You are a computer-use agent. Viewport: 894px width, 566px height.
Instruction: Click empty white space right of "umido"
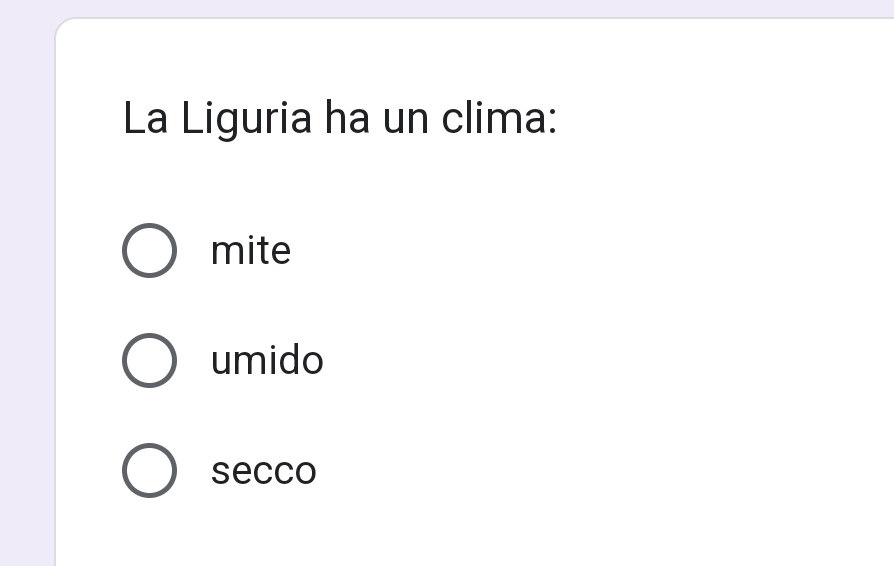600,360
